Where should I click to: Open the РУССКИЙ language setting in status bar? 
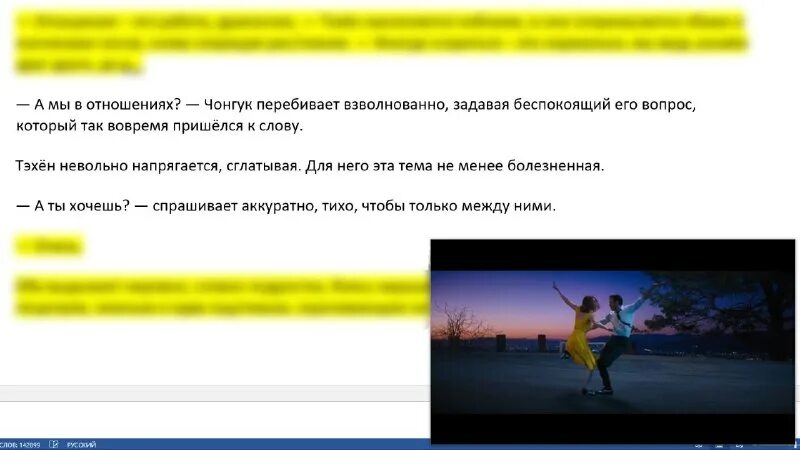click(81, 445)
